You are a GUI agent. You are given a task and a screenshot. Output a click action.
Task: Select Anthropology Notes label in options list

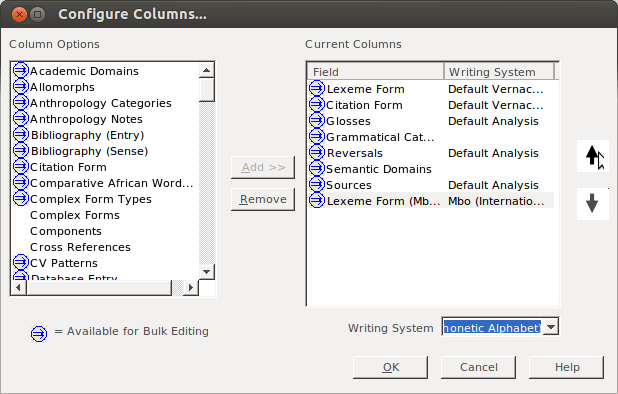click(x=86, y=119)
